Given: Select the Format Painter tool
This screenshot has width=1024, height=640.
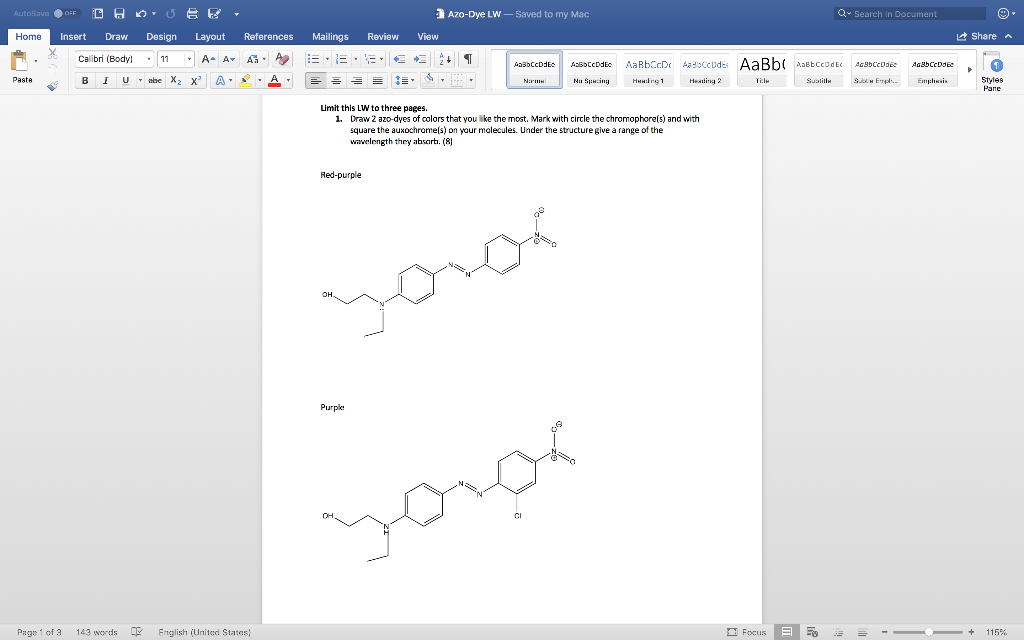Looking at the screenshot, I should coord(51,87).
